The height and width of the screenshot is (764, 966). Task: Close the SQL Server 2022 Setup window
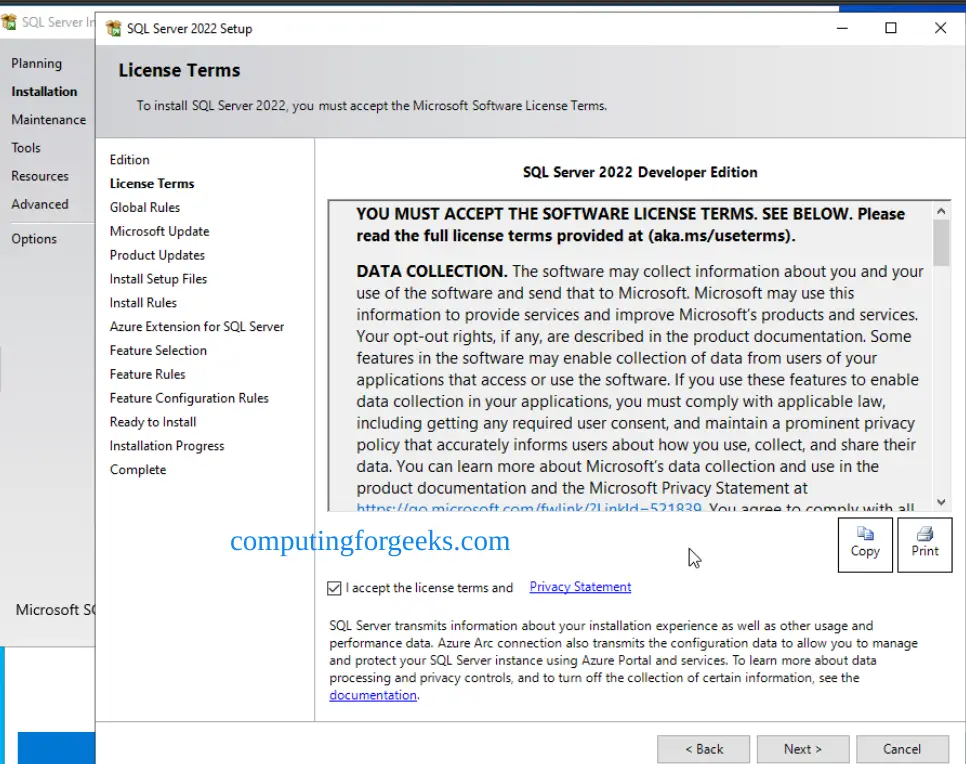pos(940,28)
